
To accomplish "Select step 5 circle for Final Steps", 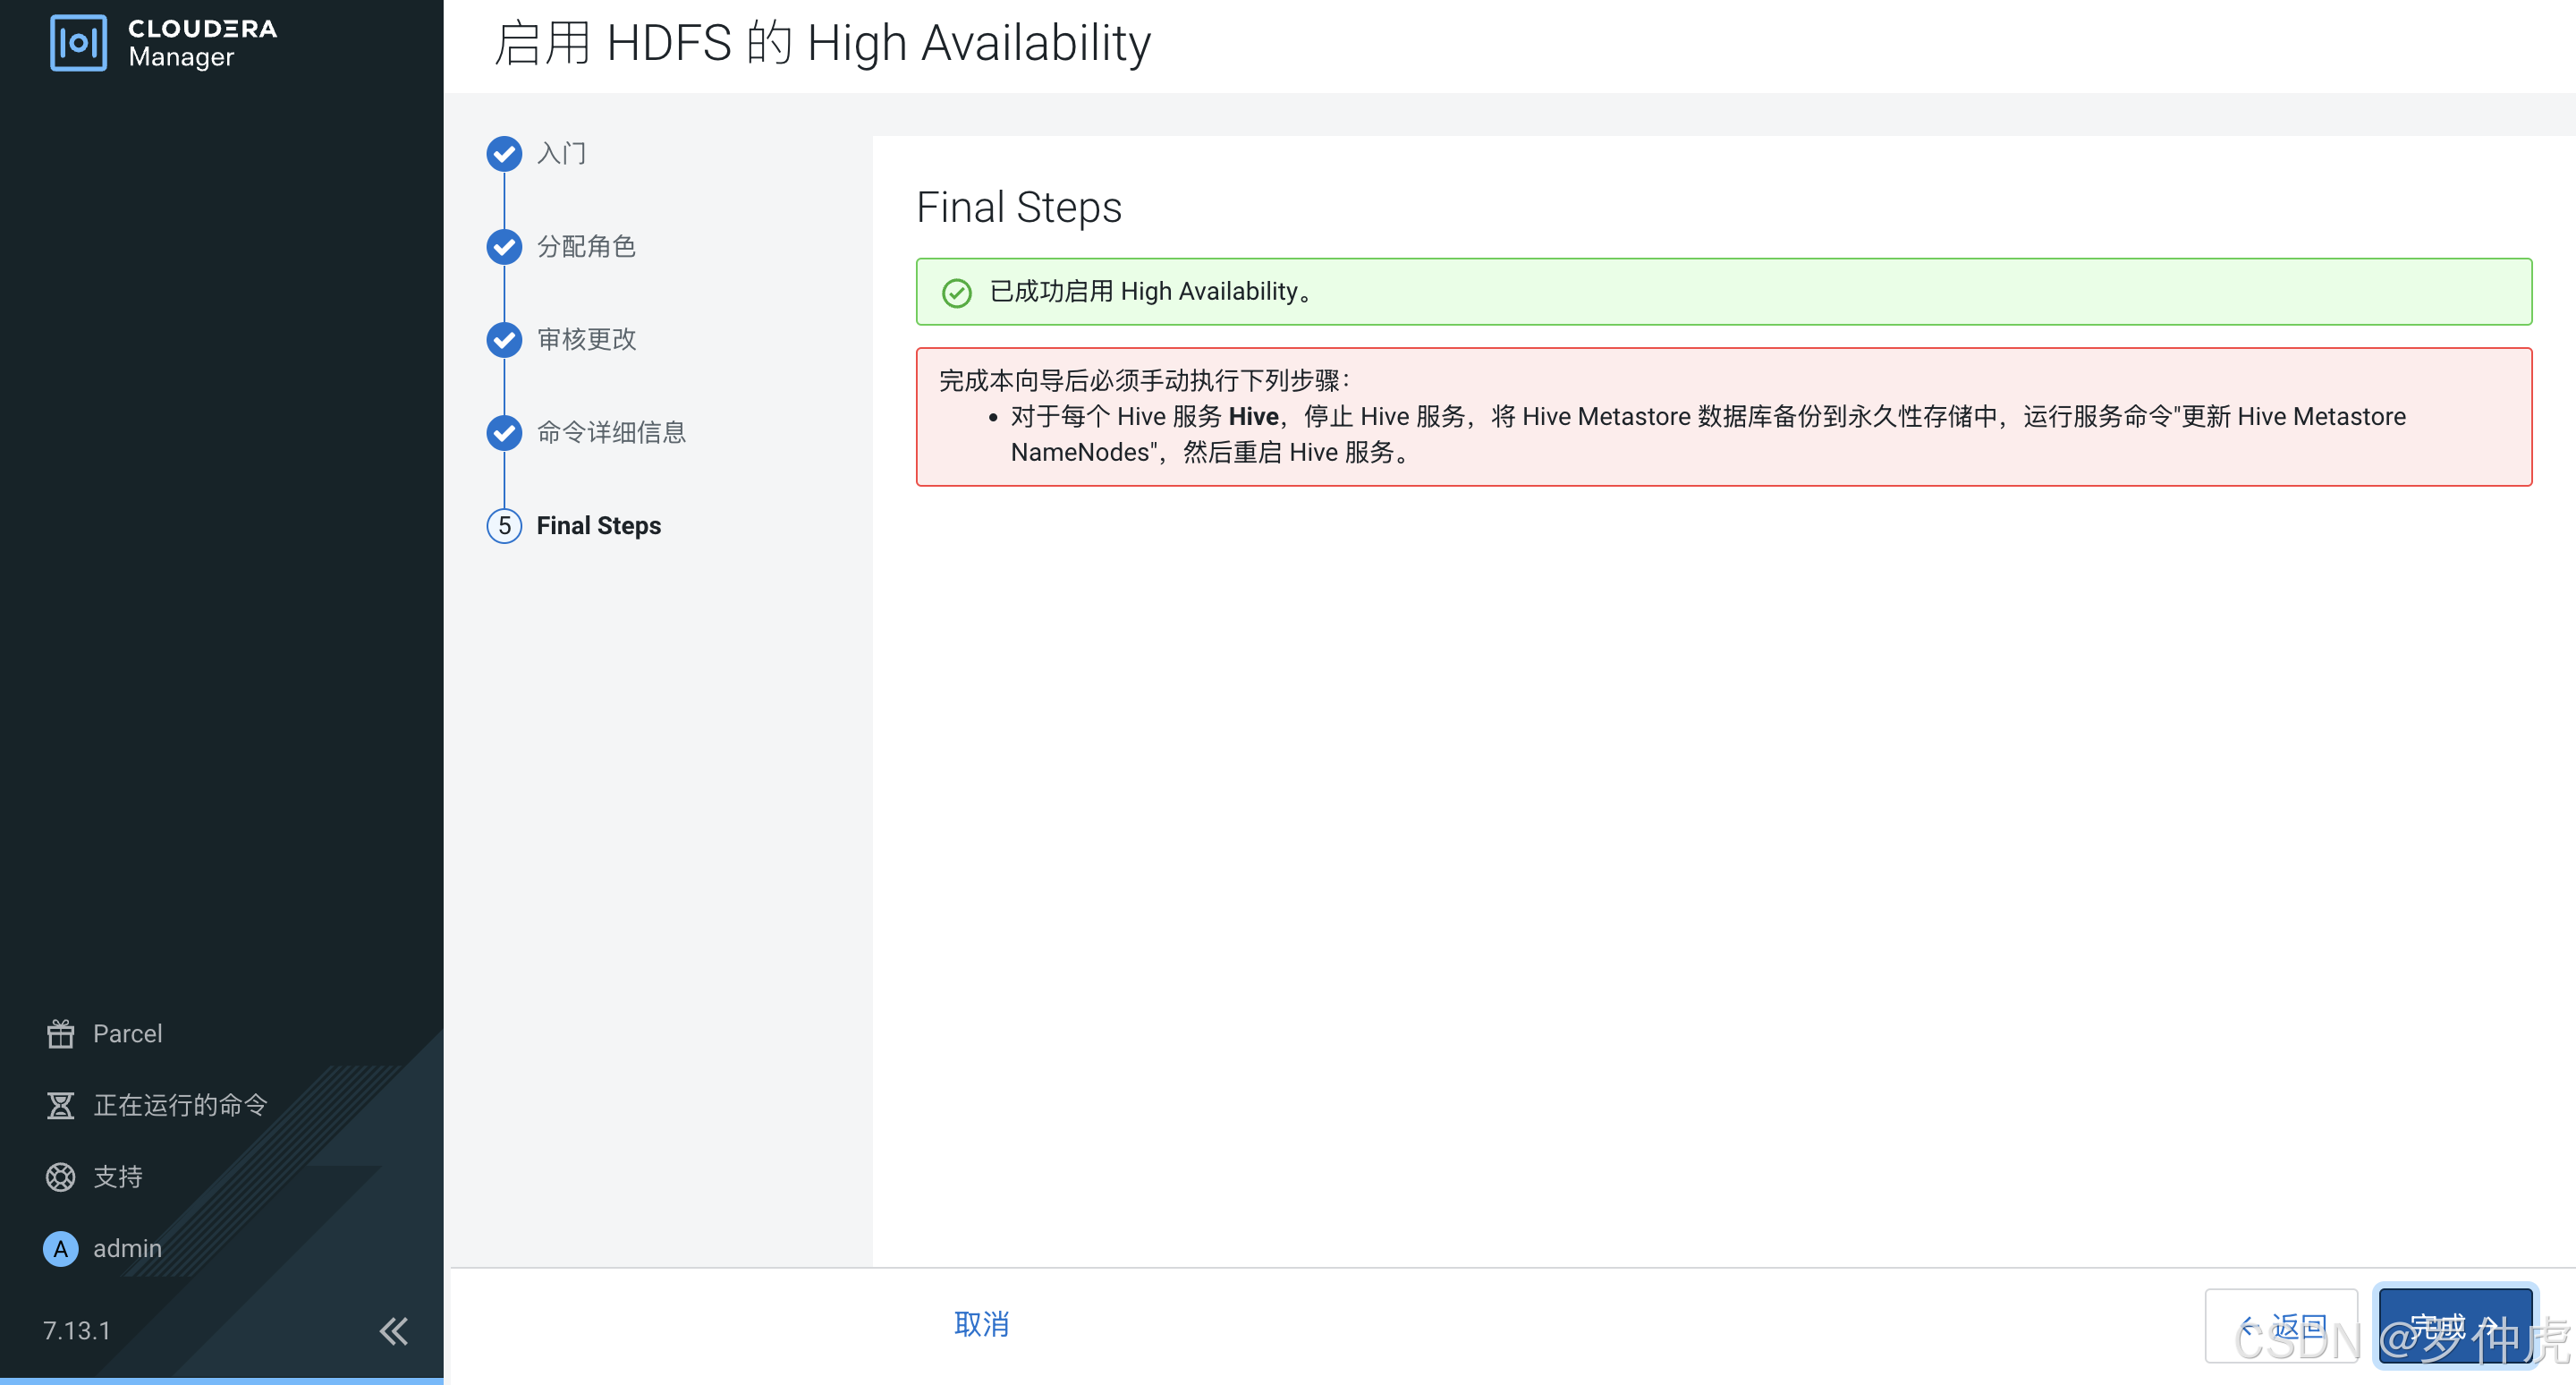I will click(x=504, y=525).
